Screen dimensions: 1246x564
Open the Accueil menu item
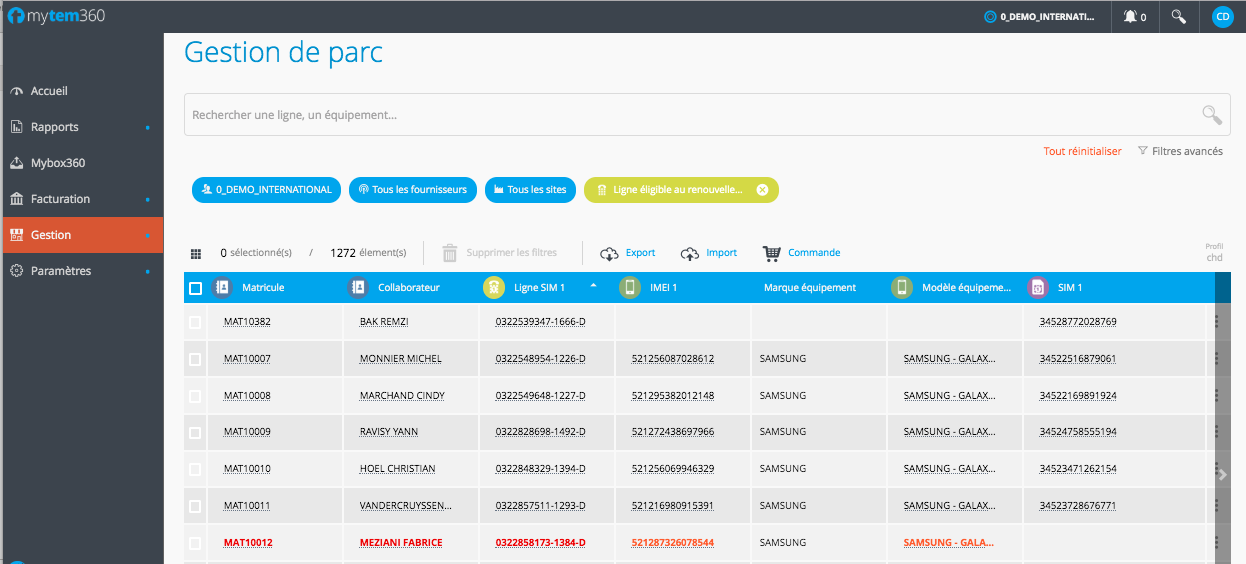click(82, 91)
